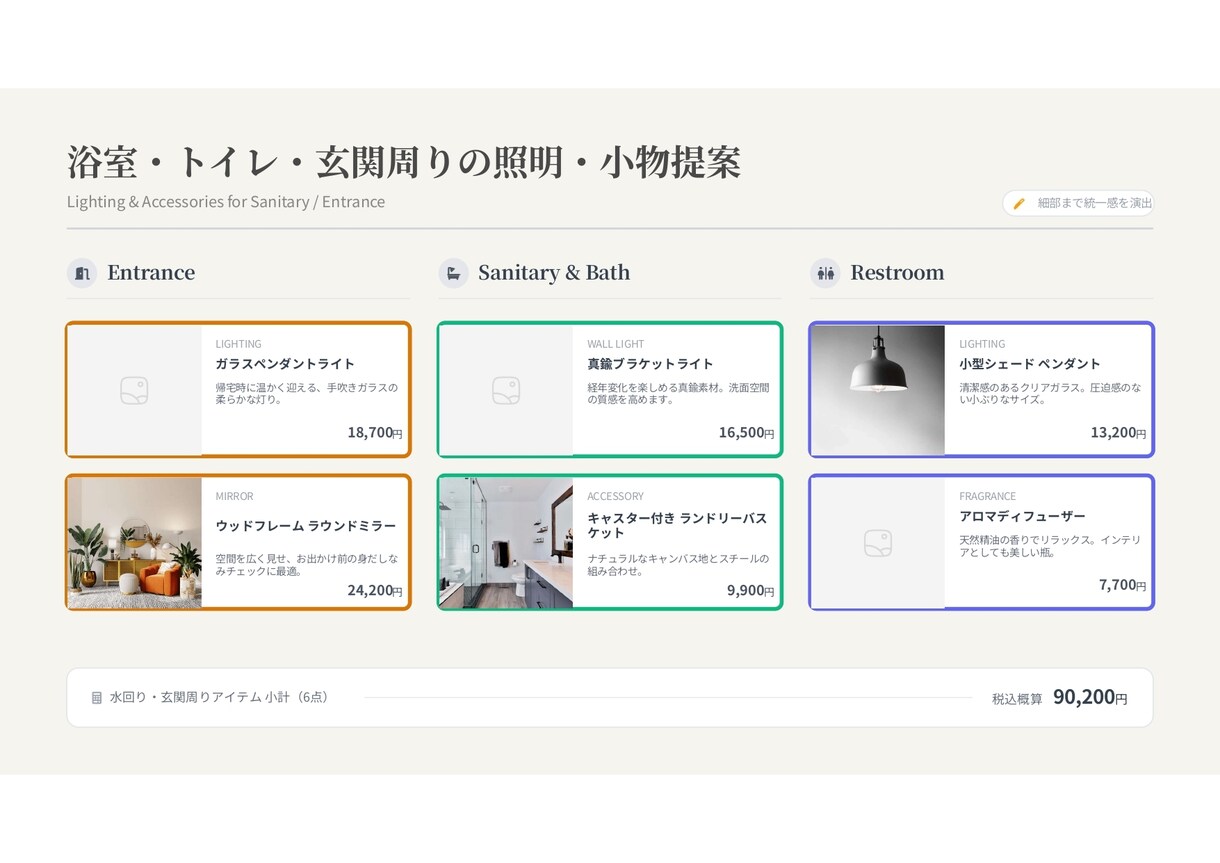Viewport: 1220px width, 863px height.
Task: Open the round mirror living room photo
Action: coord(135,543)
